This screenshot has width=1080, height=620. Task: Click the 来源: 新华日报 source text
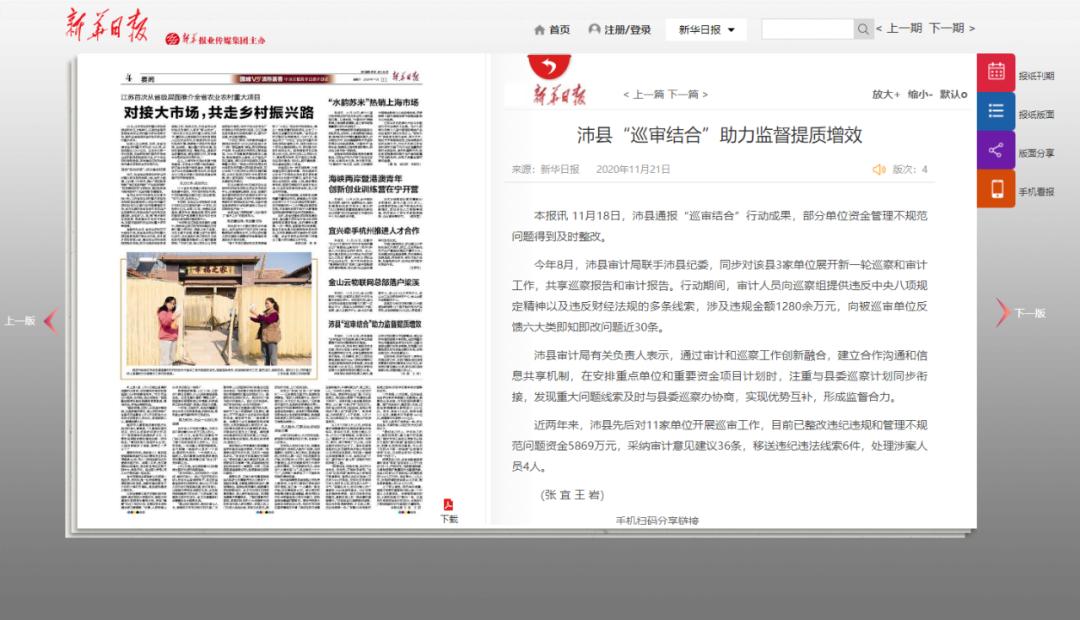(546, 169)
